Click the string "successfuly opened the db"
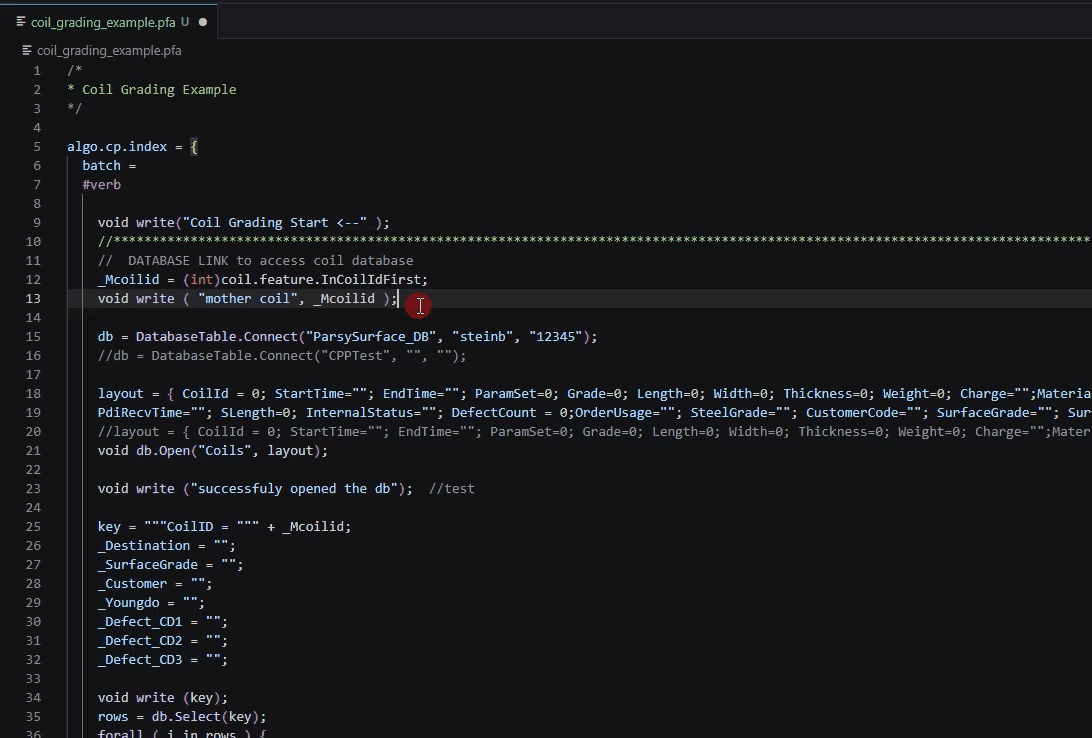Viewport: 1092px width, 738px height. (x=294, y=489)
